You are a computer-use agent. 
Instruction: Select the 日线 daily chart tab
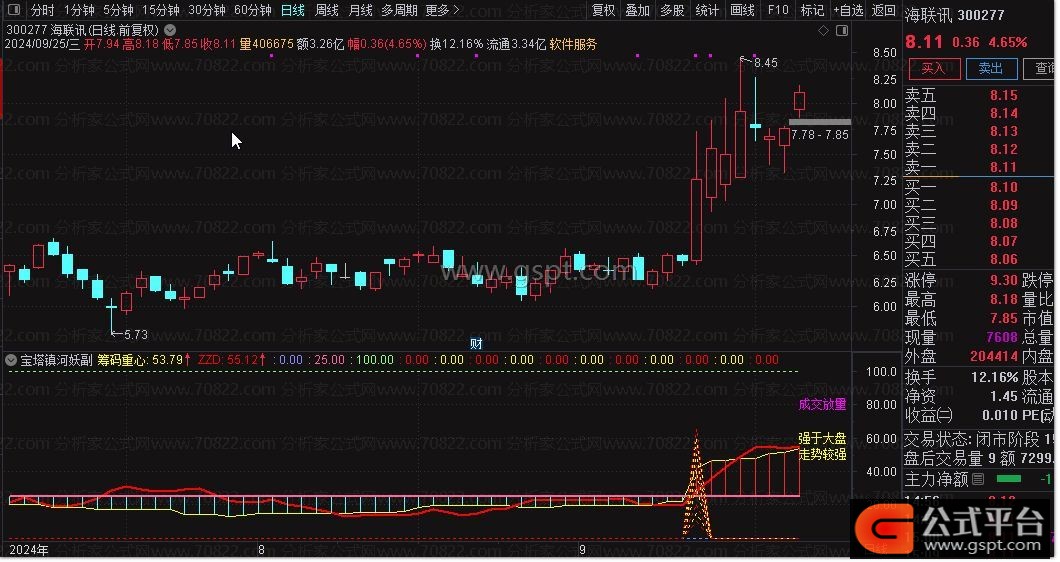[x=293, y=10]
